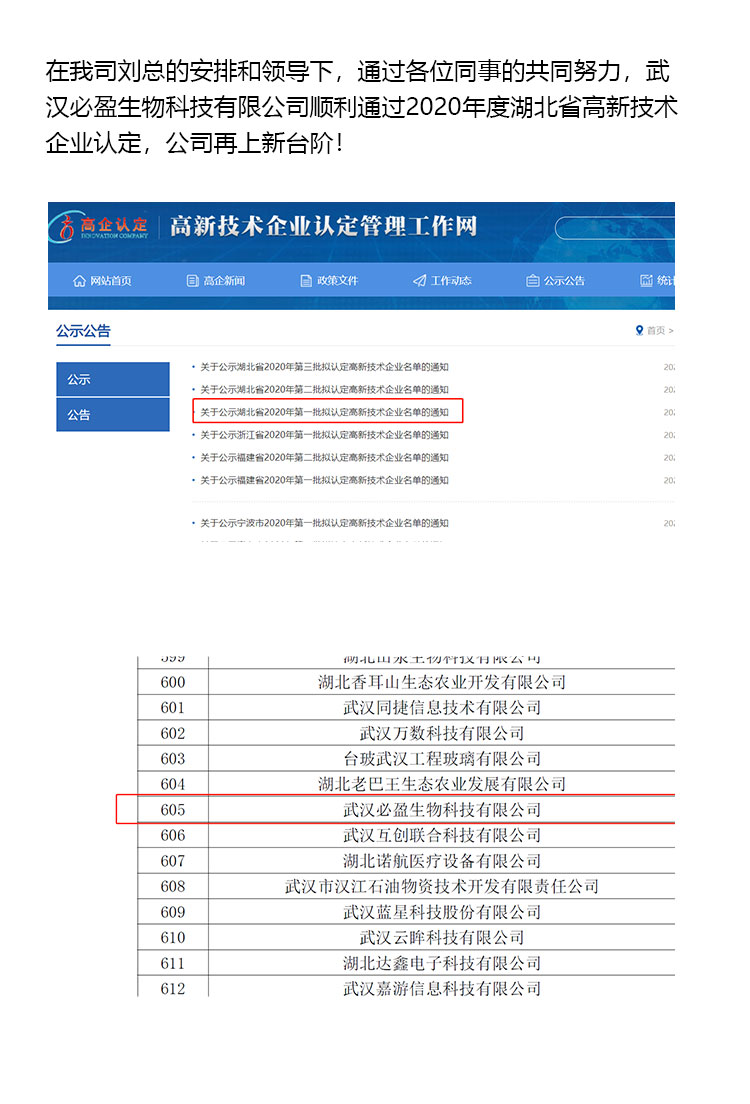Open the 高企新闻 navigation menu item
750x1104 pixels.
pyautogui.click(x=224, y=281)
